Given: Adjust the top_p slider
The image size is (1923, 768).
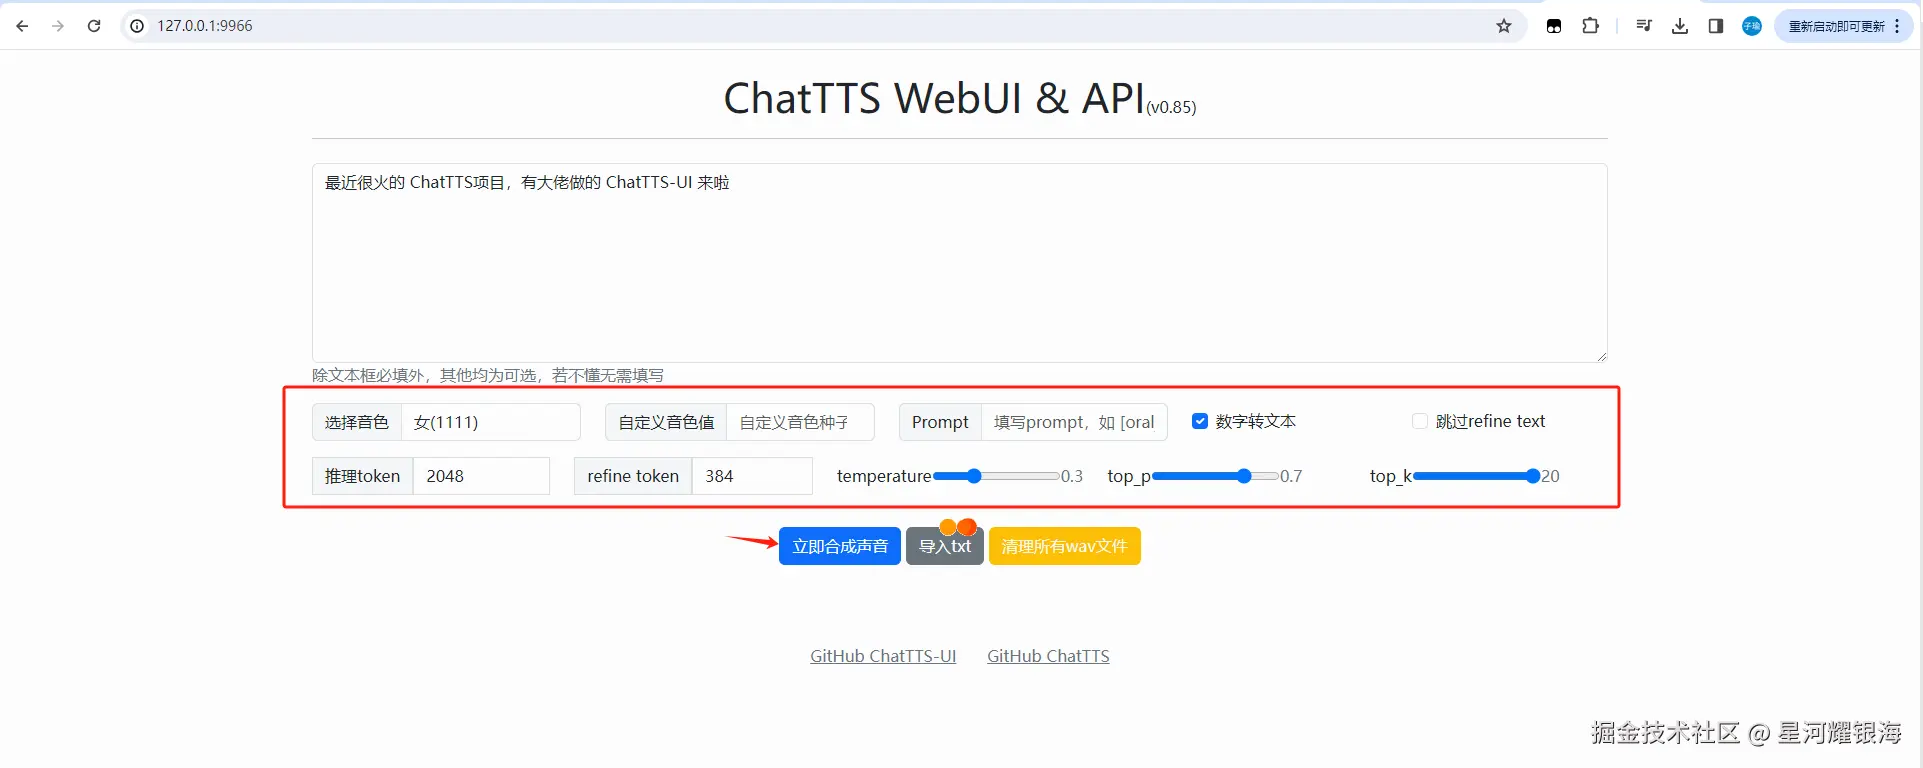Looking at the screenshot, I should pyautogui.click(x=1215, y=476).
